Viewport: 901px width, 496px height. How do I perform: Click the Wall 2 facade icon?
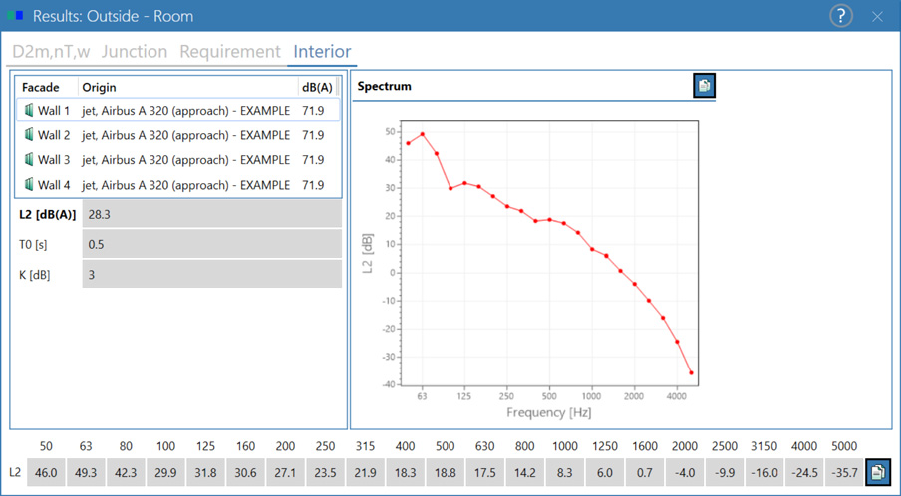point(29,135)
